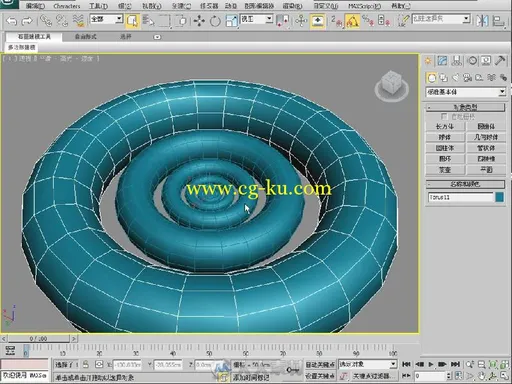Activate the Select and Scale tool
This screenshot has height=384, width=512.
231,21
